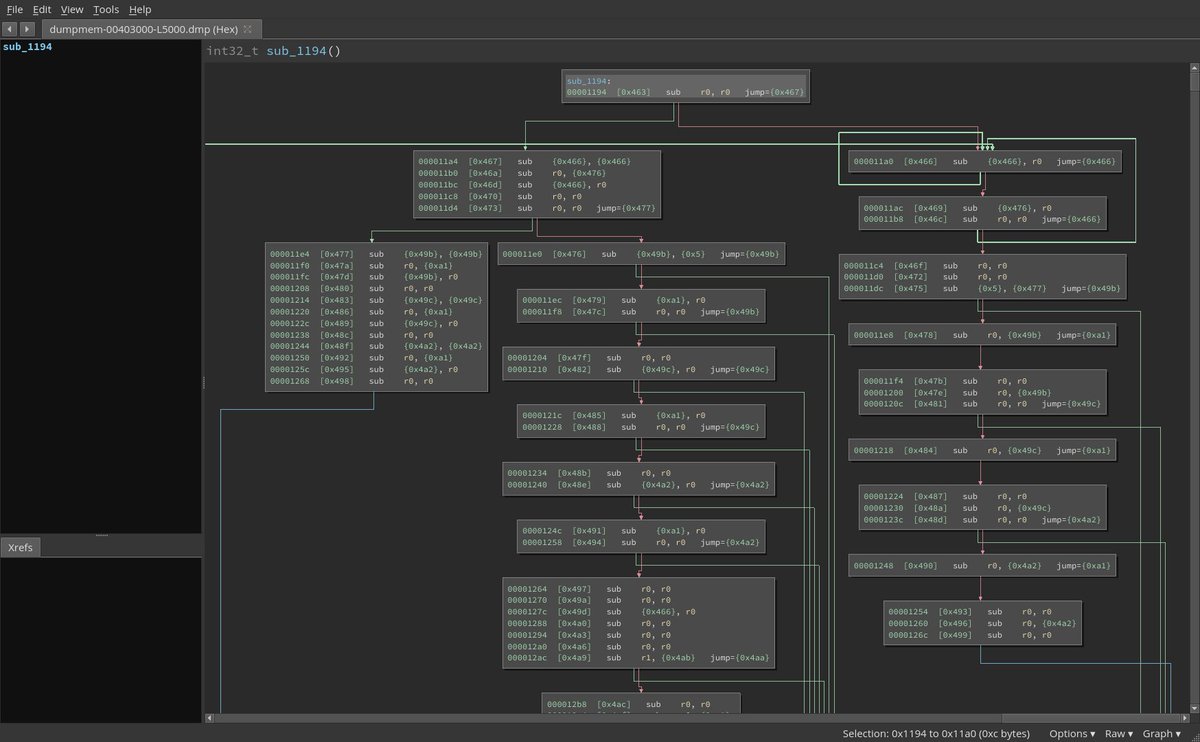Select sub_1194: label in entry block
Viewport: 1200px width, 742px height.
[x=587, y=80]
